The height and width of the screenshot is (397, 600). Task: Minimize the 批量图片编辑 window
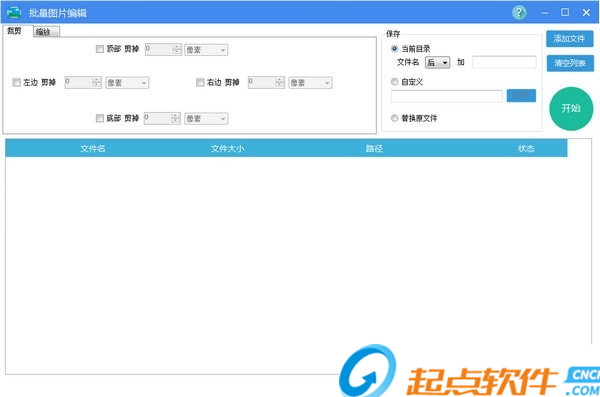point(545,13)
